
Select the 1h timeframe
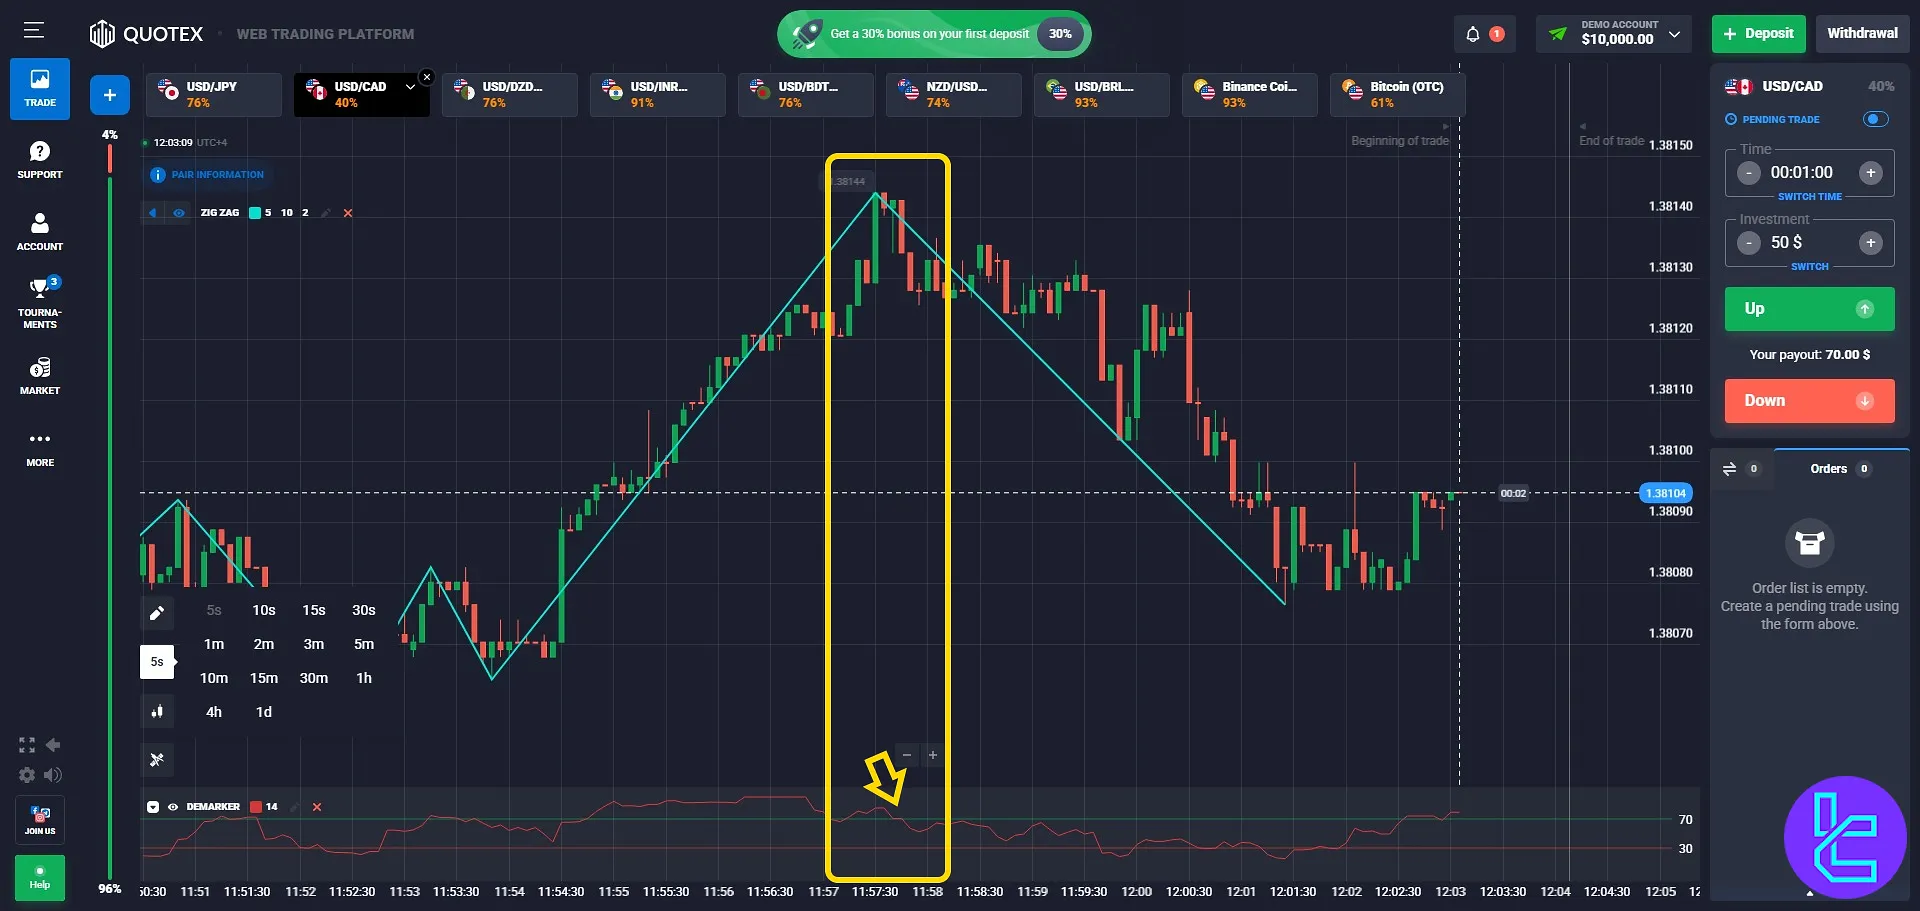click(x=364, y=678)
